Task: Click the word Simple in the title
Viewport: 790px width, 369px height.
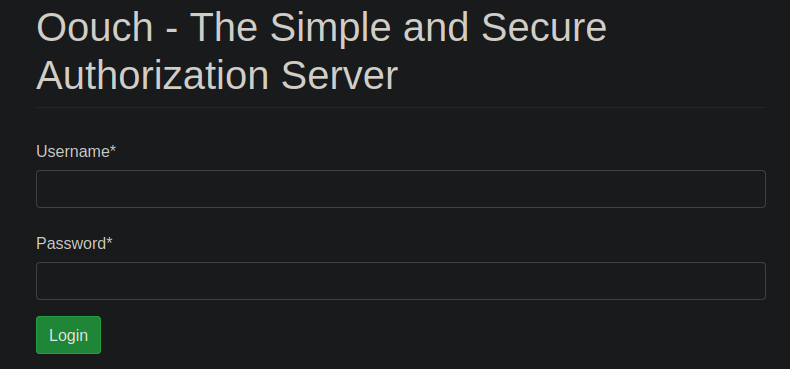Action: 331,28
